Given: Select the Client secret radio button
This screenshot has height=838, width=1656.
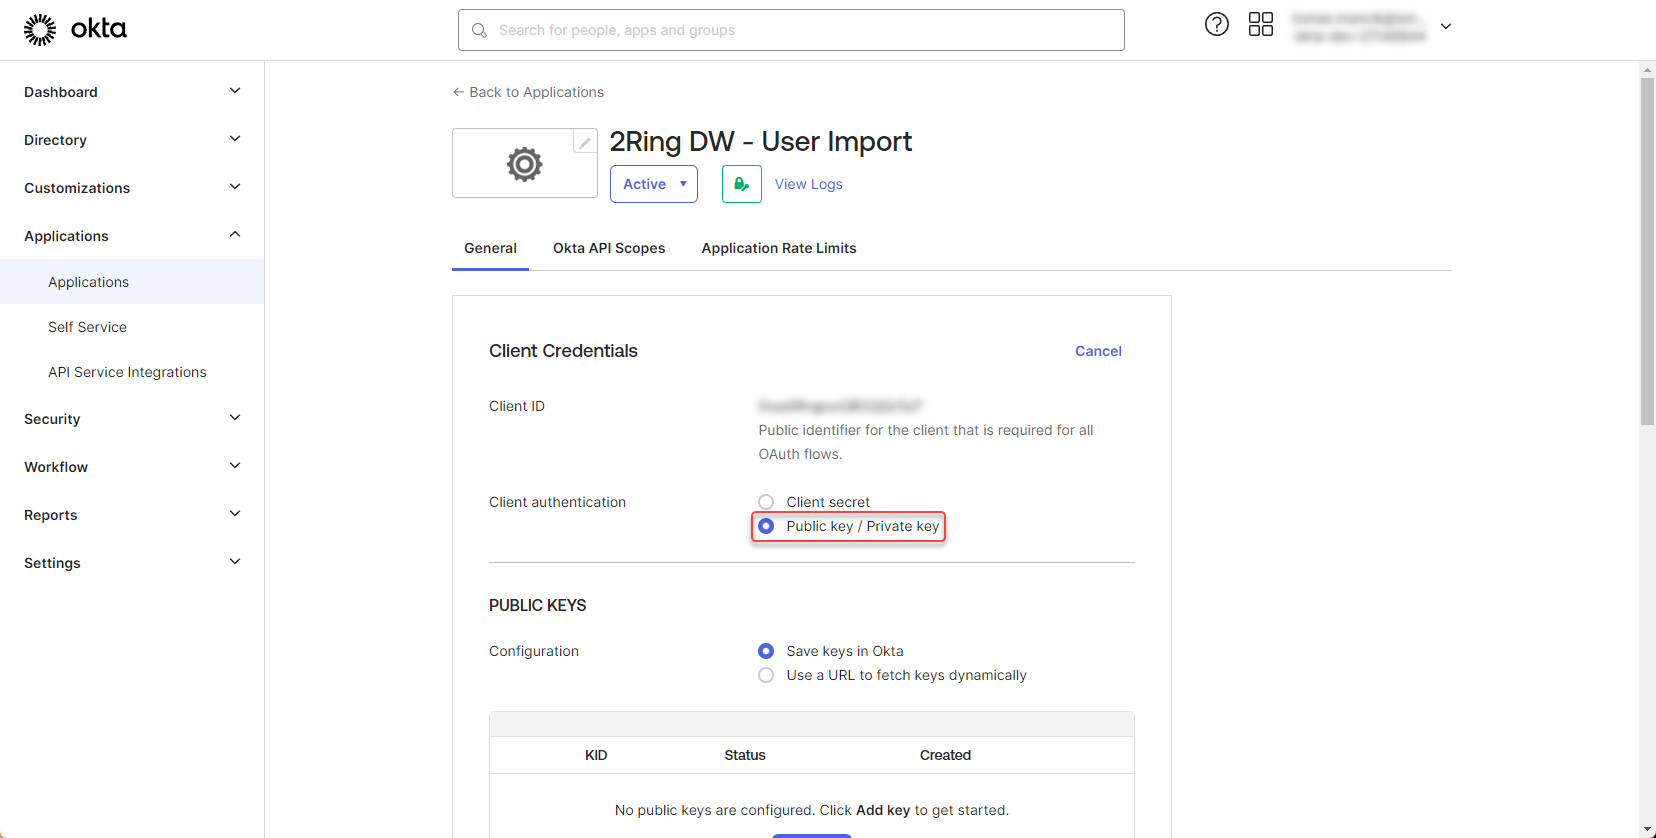Looking at the screenshot, I should (x=766, y=502).
